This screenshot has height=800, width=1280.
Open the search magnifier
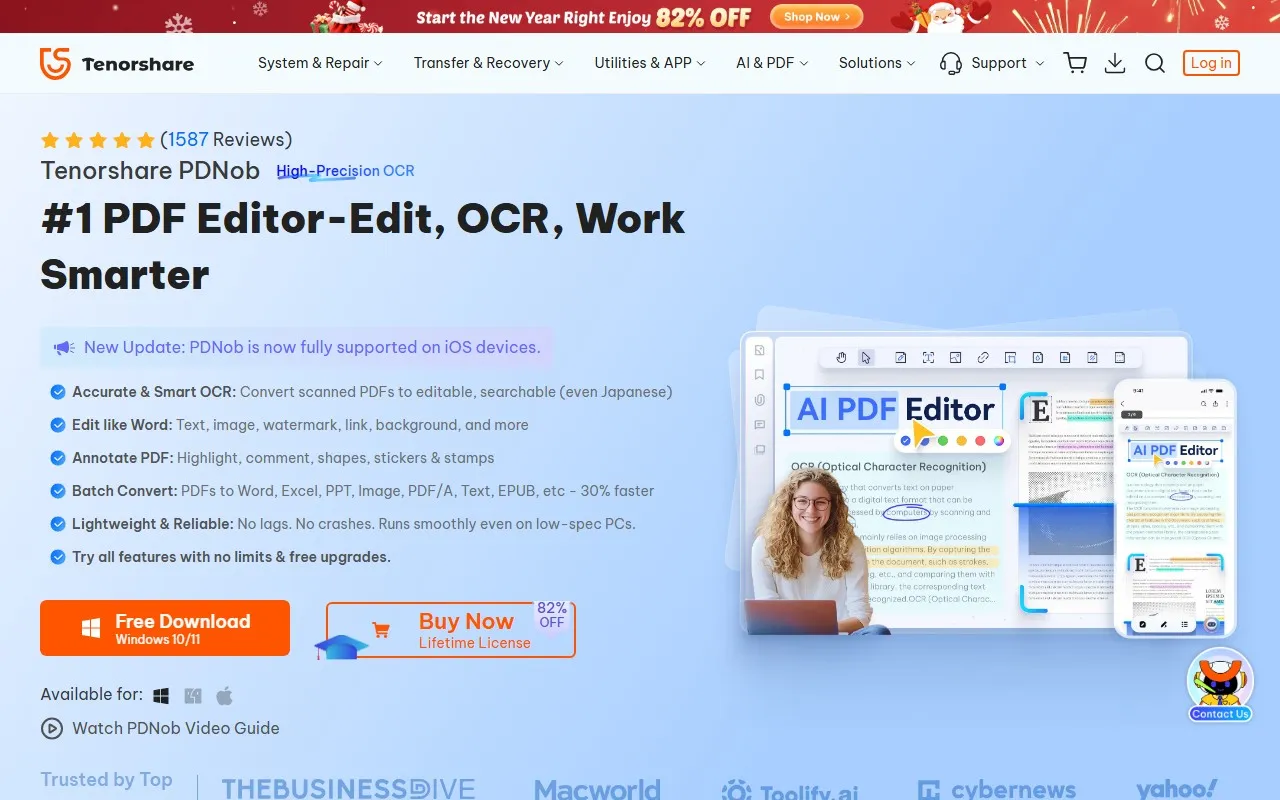click(x=1155, y=63)
